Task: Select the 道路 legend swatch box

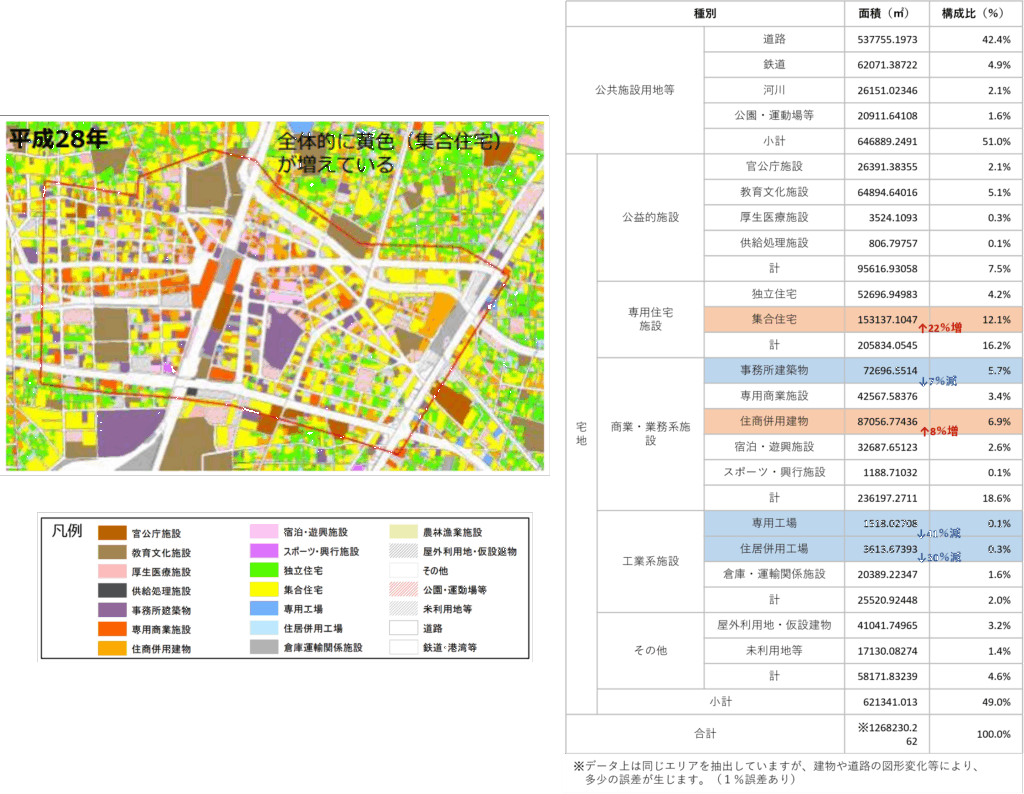Action: pos(404,628)
